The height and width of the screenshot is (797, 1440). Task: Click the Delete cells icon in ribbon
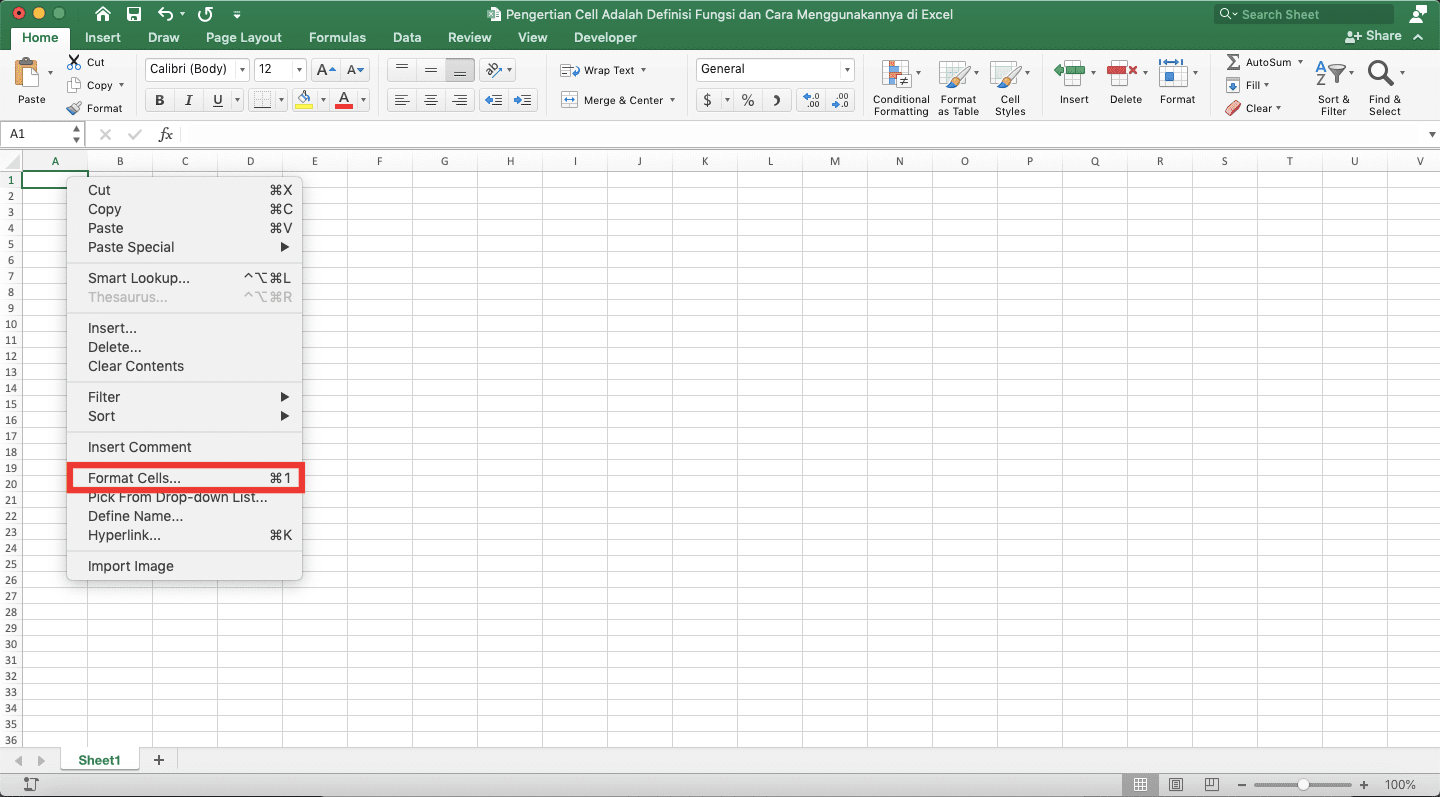1121,73
